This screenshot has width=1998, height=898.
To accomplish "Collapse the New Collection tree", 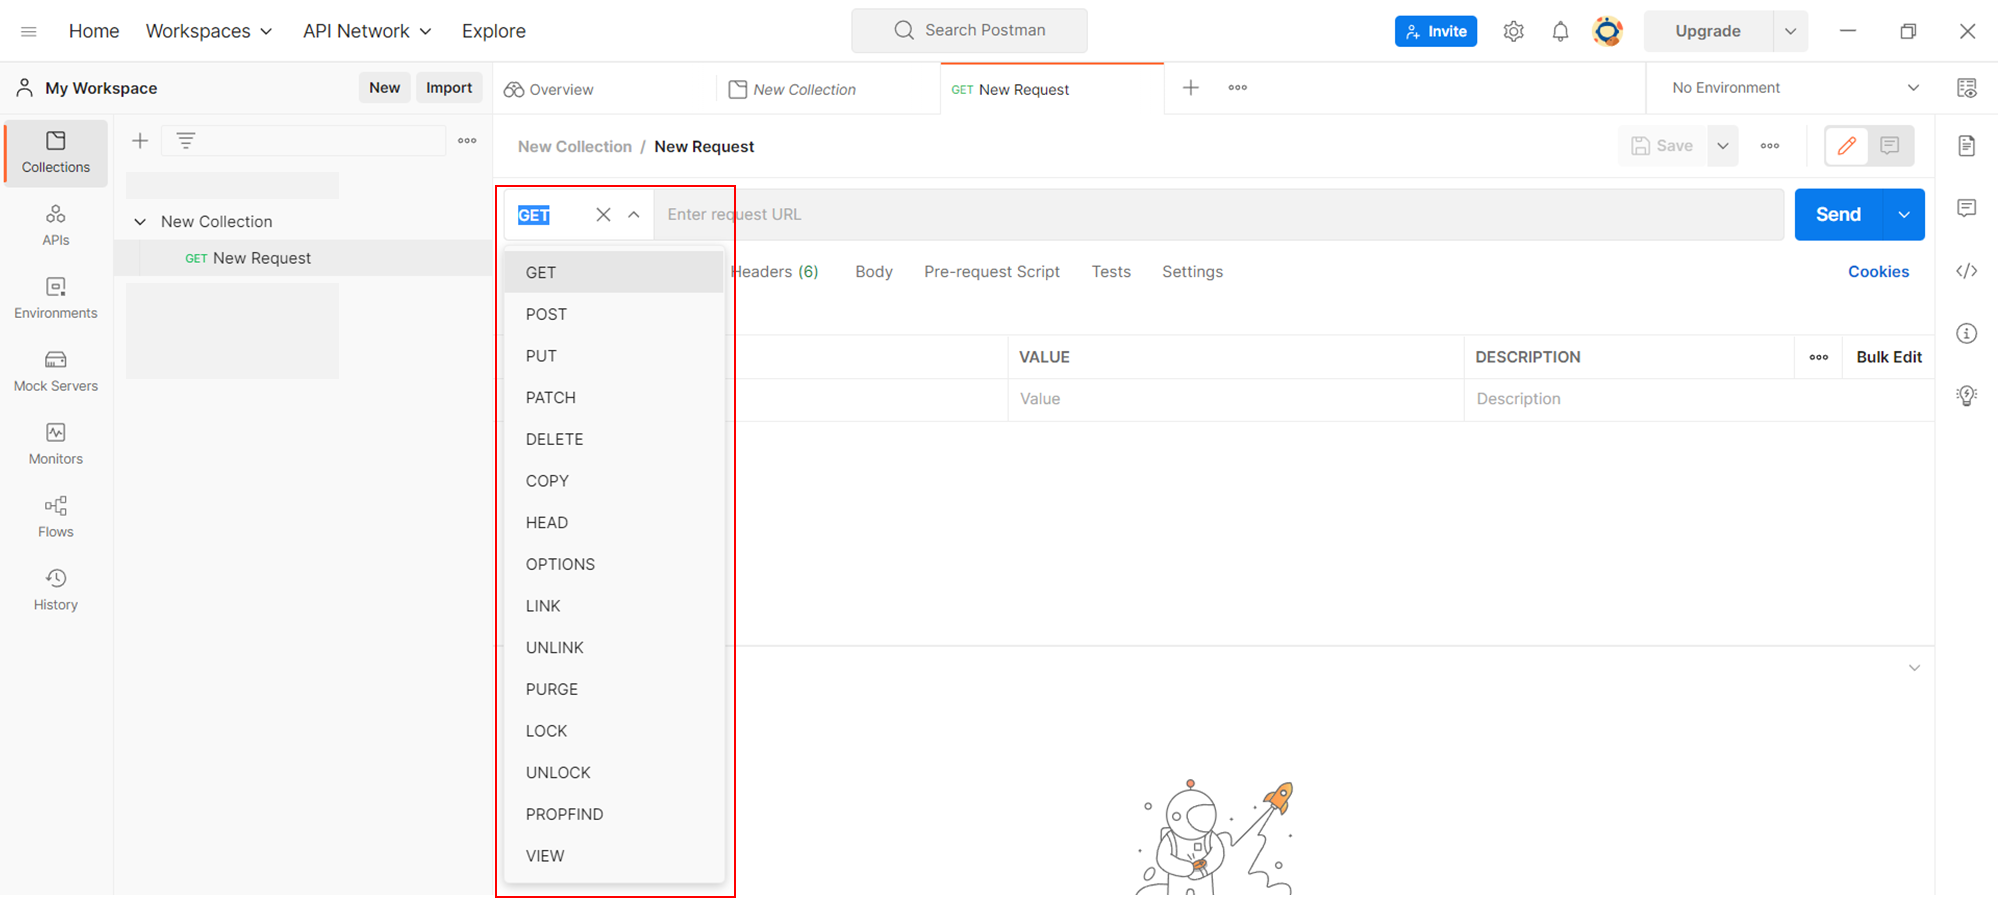I will 140,222.
